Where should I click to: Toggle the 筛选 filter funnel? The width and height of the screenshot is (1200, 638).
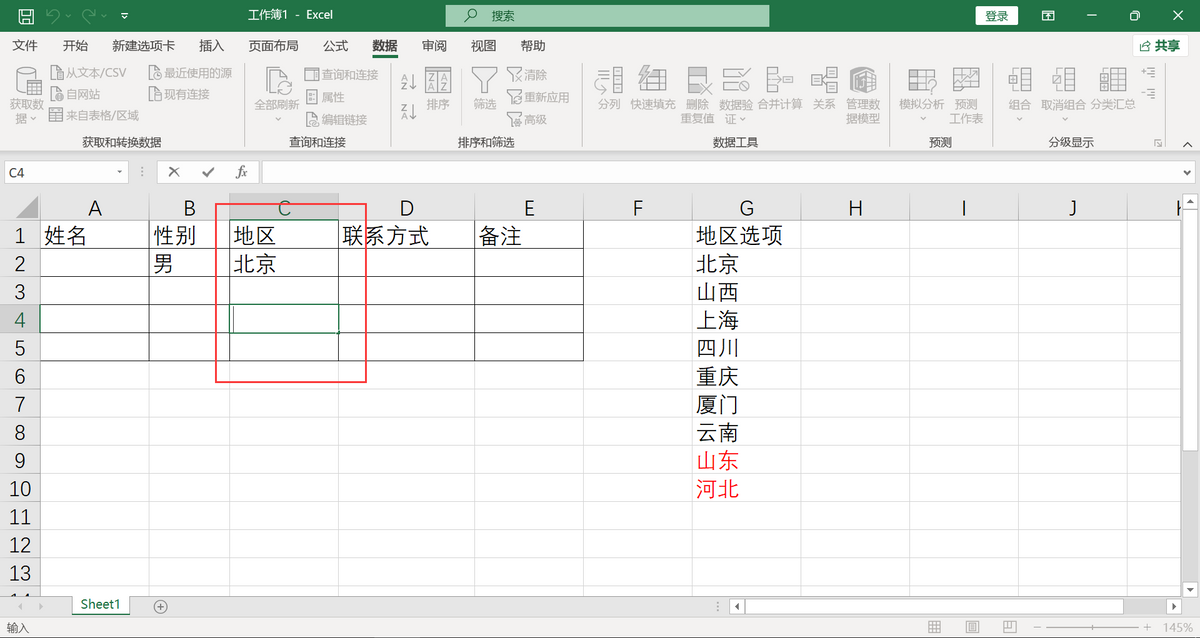[x=485, y=89]
